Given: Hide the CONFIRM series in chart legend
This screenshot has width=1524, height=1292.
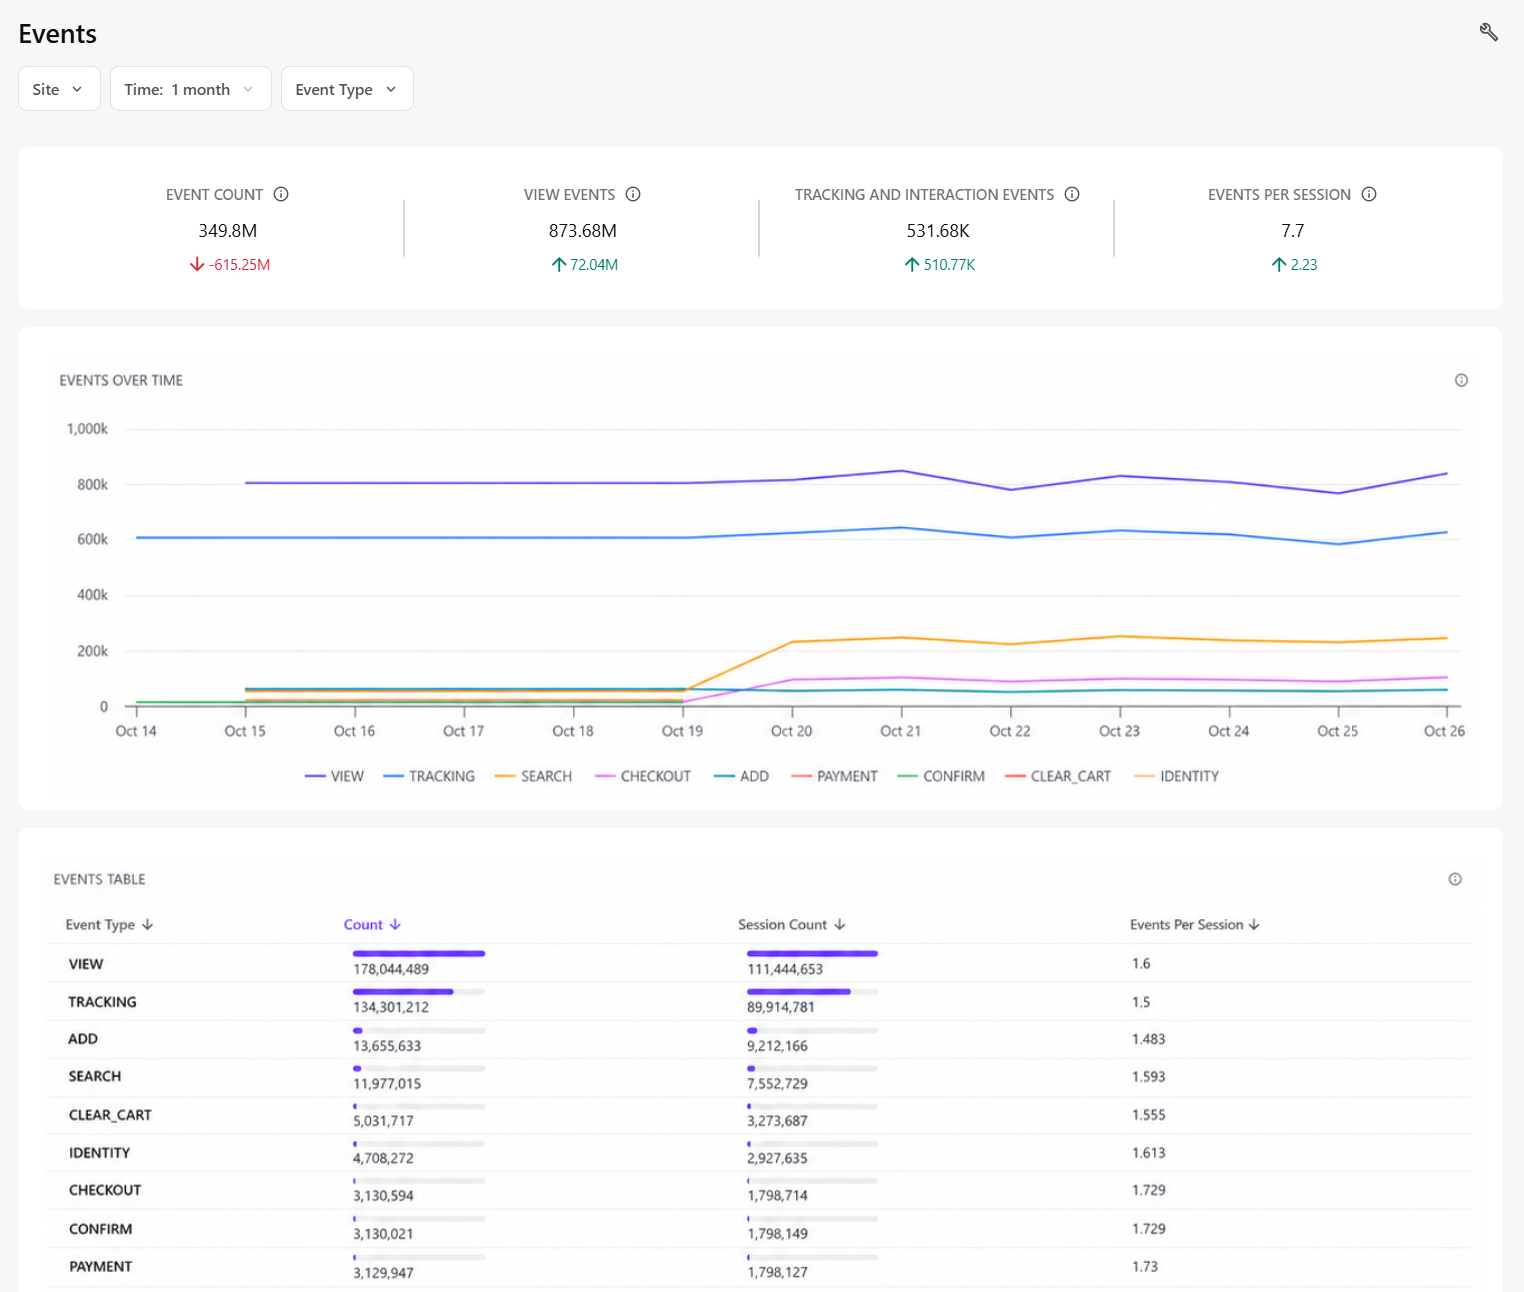Looking at the screenshot, I should pos(941,776).
